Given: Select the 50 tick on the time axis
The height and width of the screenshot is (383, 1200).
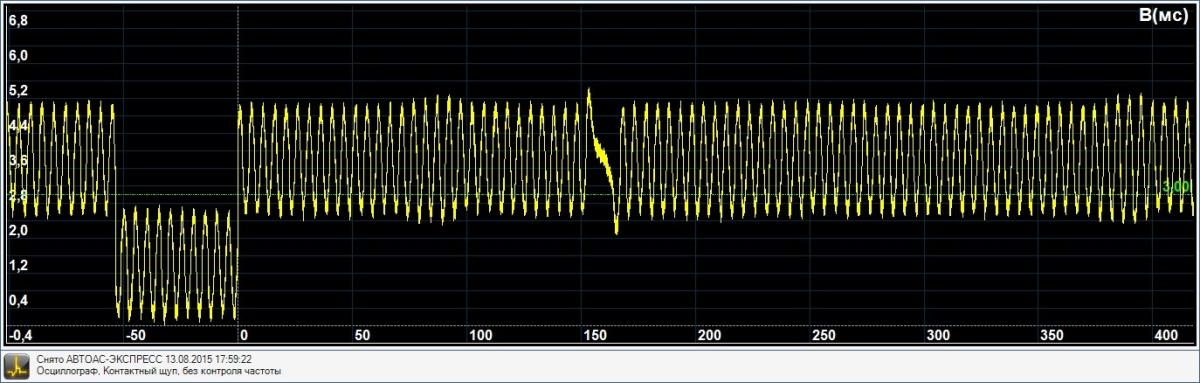Looking at the screenshot, I should (x=362, y=335).
